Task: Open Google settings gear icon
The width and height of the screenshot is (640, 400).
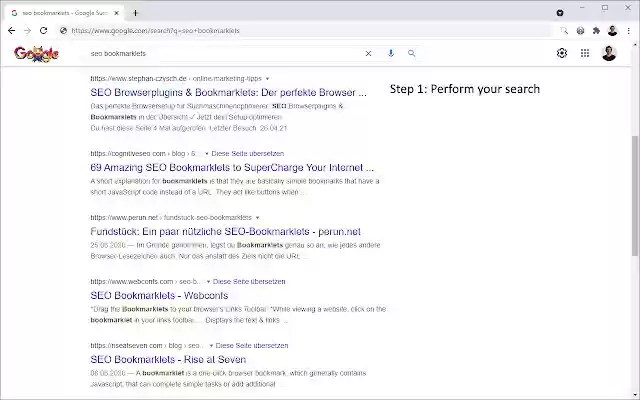Action: click(x=562, y=53)
